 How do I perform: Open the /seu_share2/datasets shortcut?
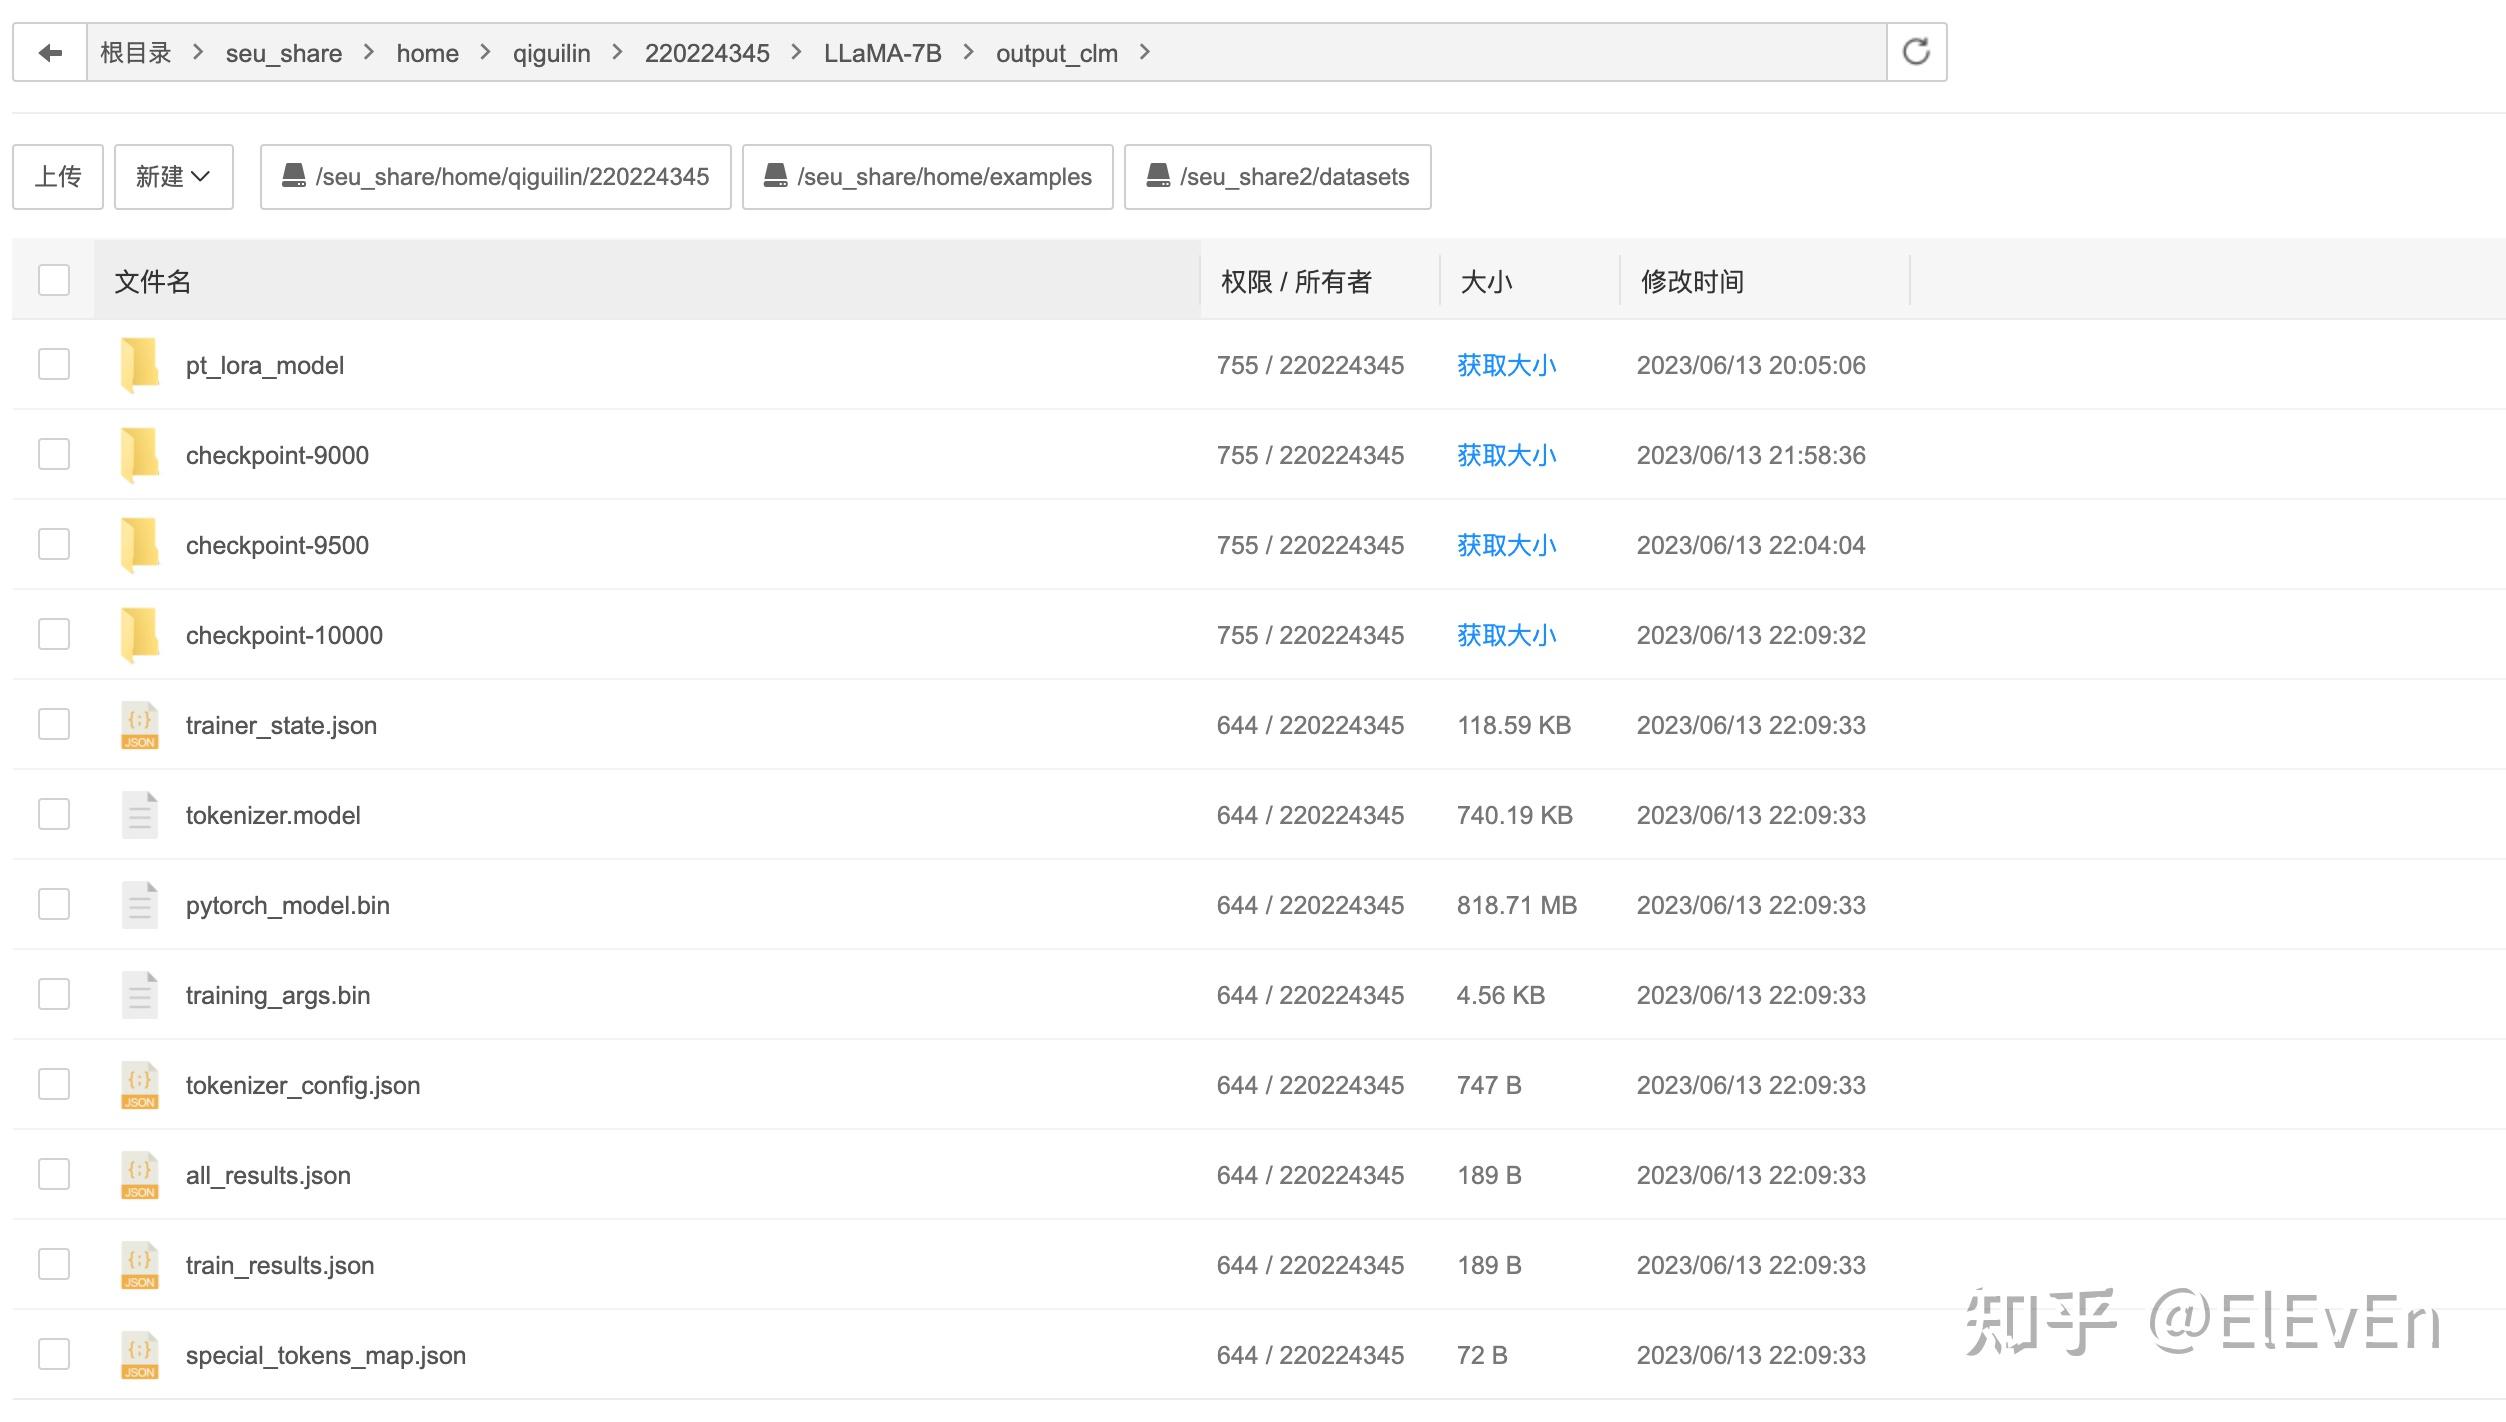(x=1277, y=177)
